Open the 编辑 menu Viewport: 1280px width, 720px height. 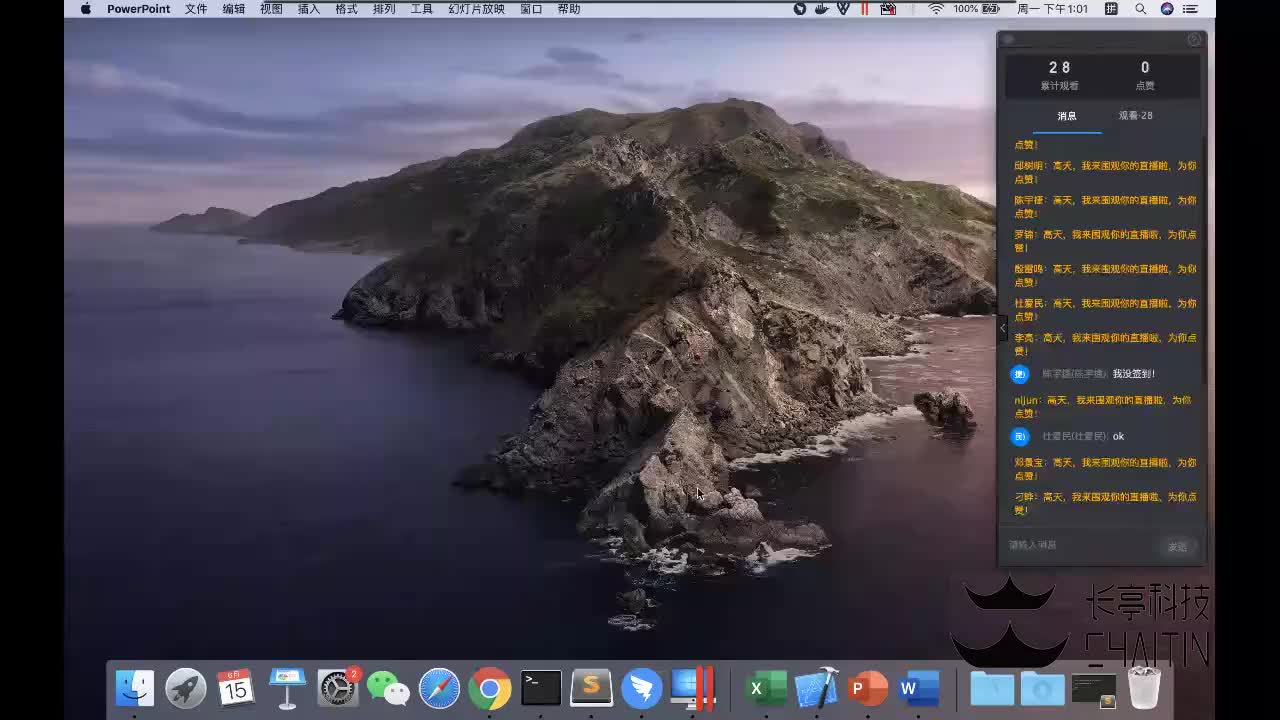click(x=234, y=9)
